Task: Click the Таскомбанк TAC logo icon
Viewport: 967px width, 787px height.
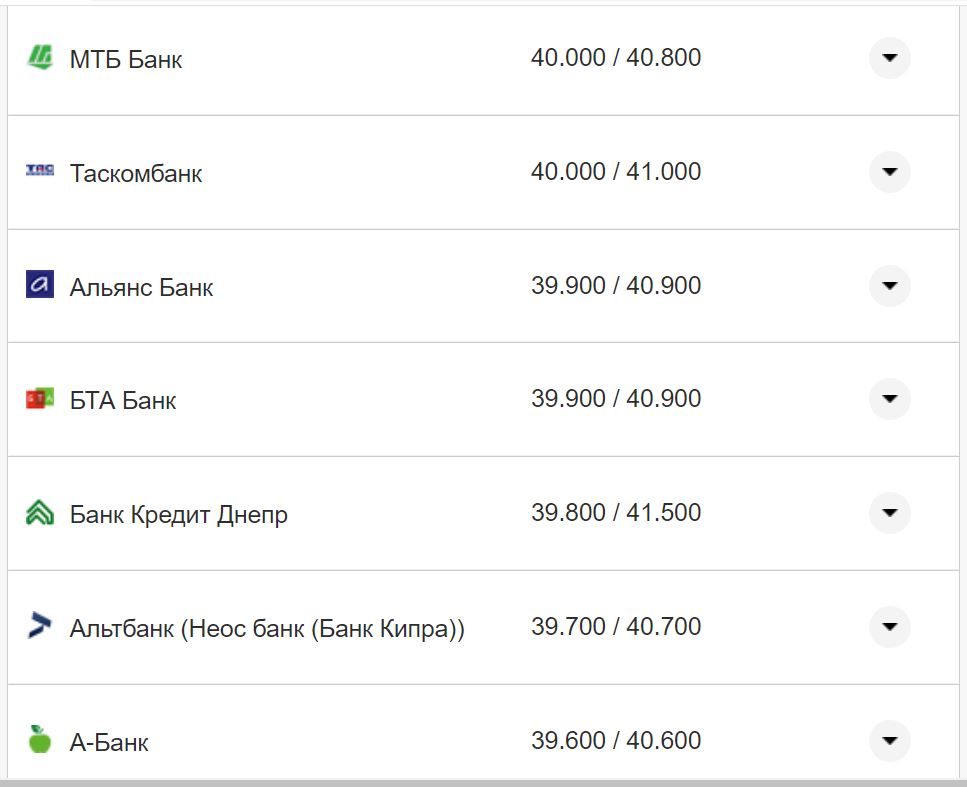Action: [39, 171]
